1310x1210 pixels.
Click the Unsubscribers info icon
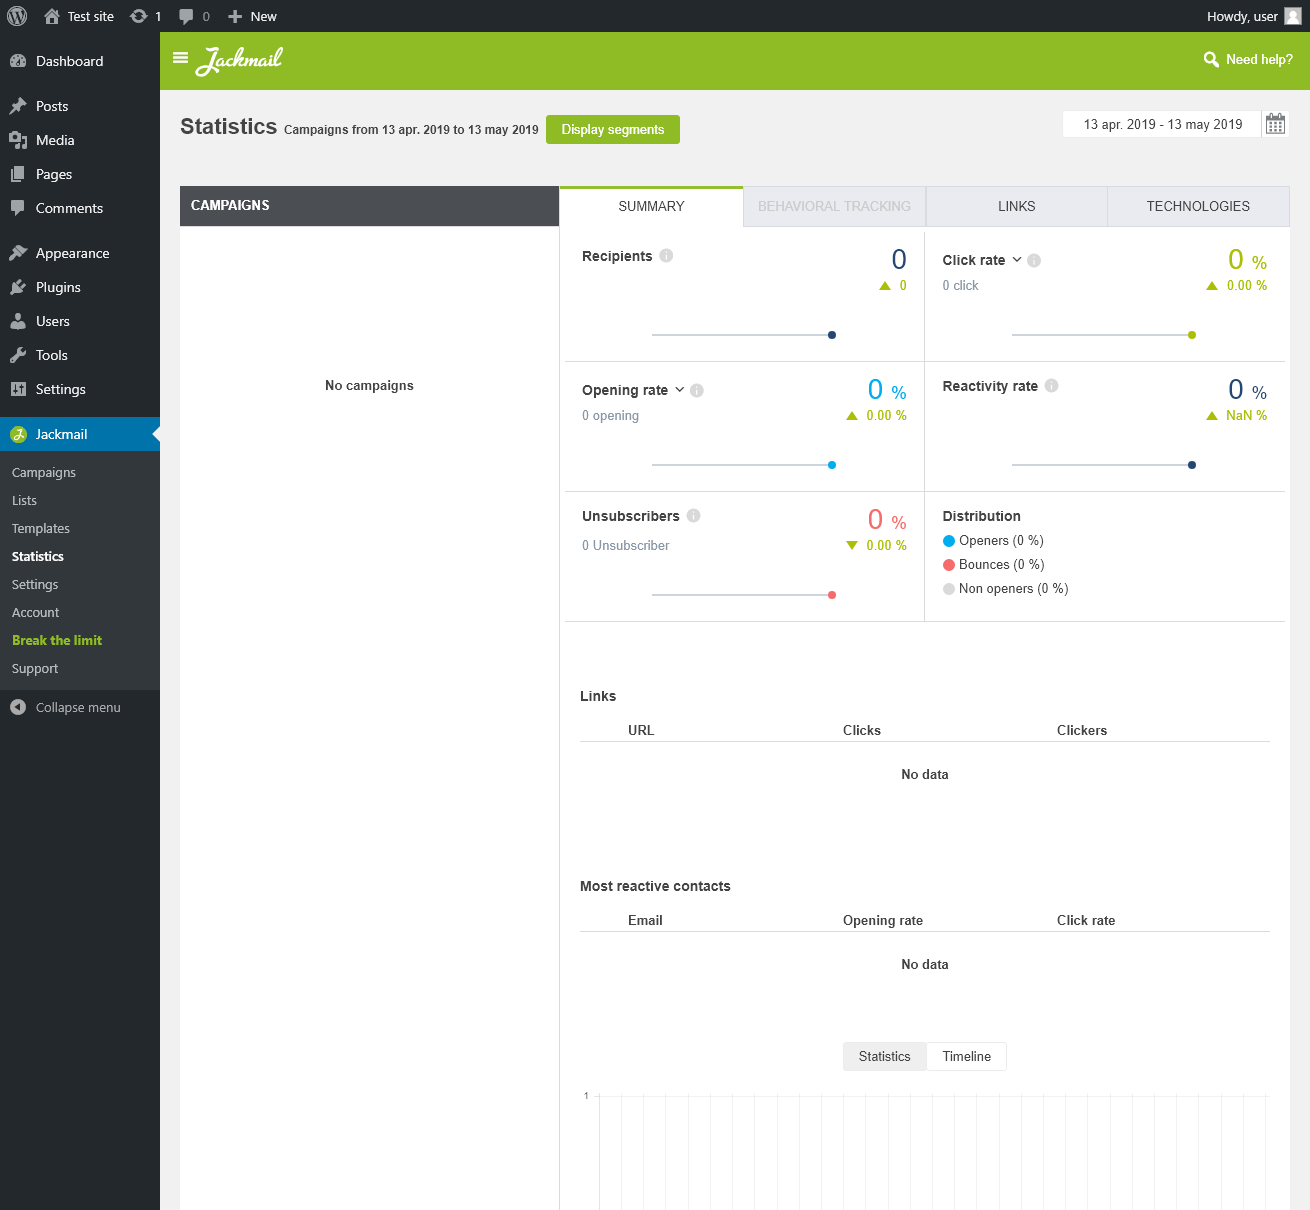[694, 516]
